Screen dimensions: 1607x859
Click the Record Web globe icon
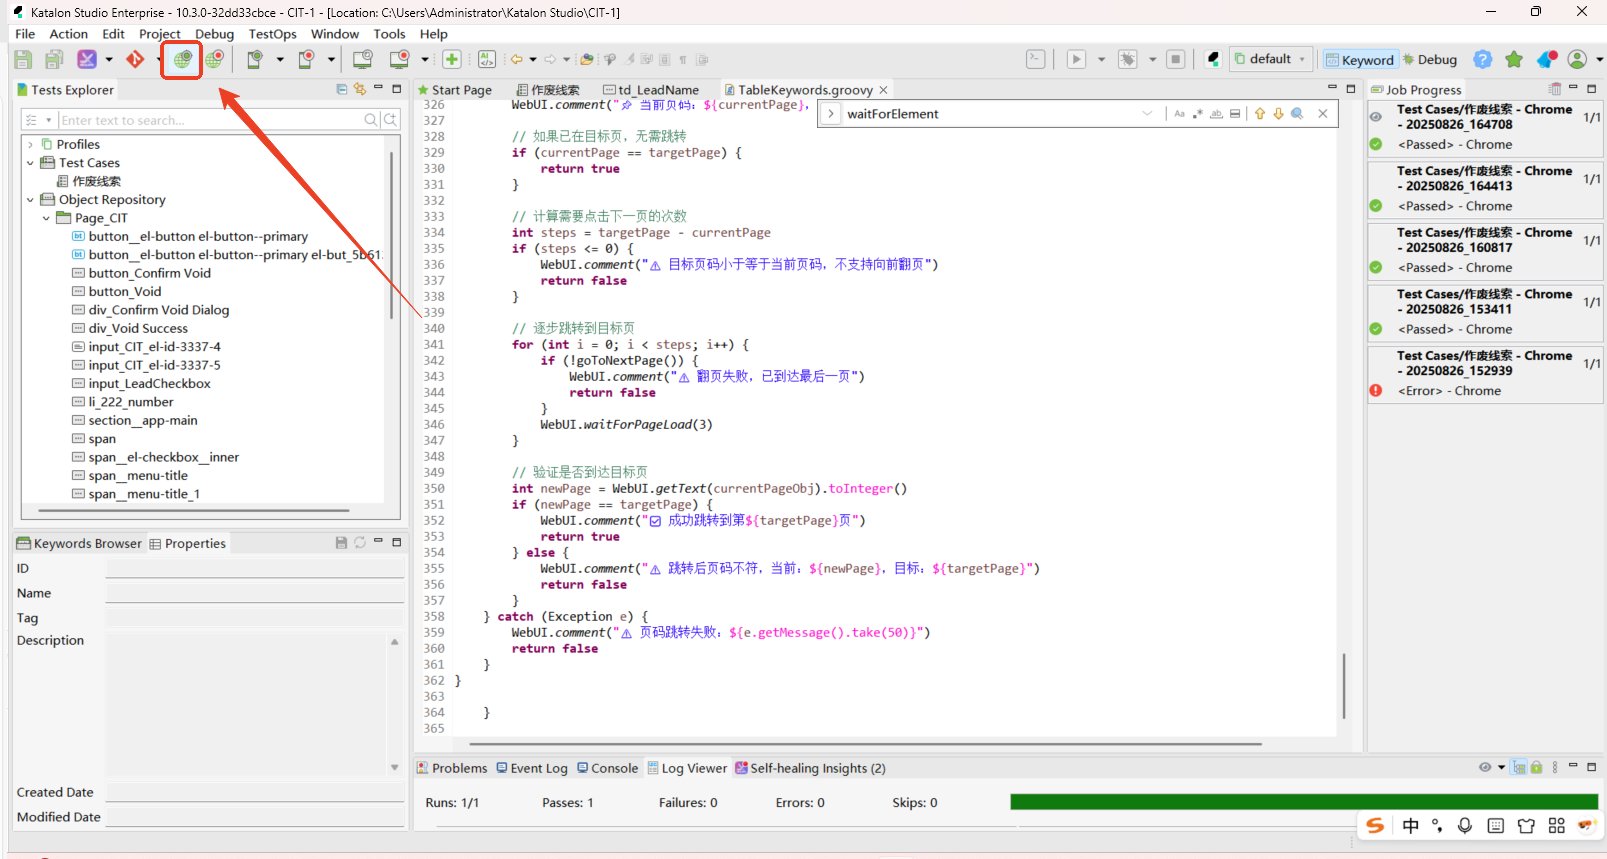(214, 60)
